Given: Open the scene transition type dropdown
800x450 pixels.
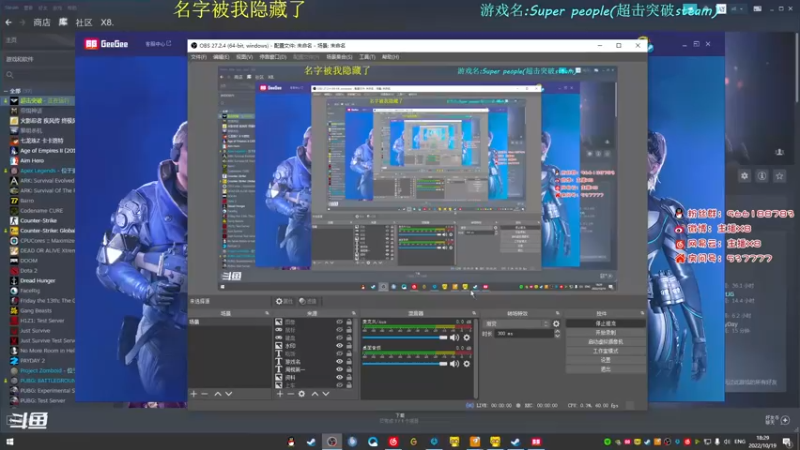Looking at the screenshot, I should click(x=517, y=324).
